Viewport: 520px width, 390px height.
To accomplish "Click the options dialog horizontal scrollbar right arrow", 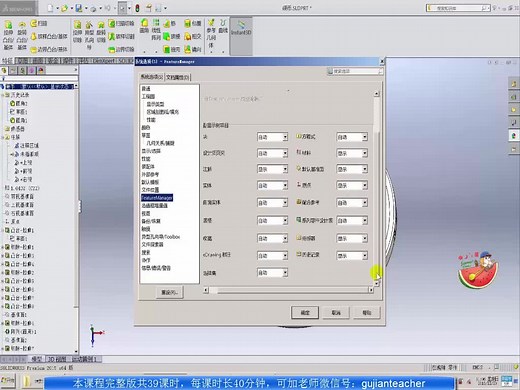I will [x=371, y=290].
